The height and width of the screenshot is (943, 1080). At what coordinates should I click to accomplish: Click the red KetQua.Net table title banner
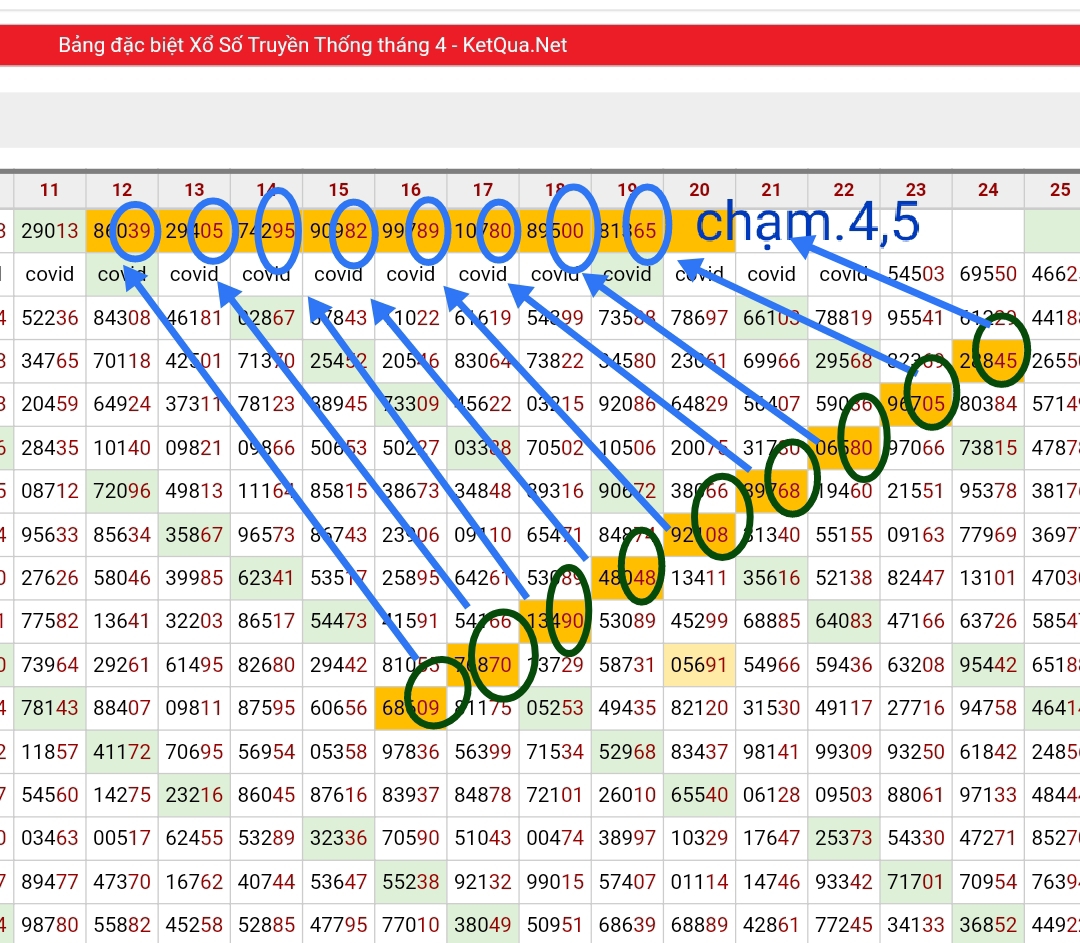tap(540, 45)
